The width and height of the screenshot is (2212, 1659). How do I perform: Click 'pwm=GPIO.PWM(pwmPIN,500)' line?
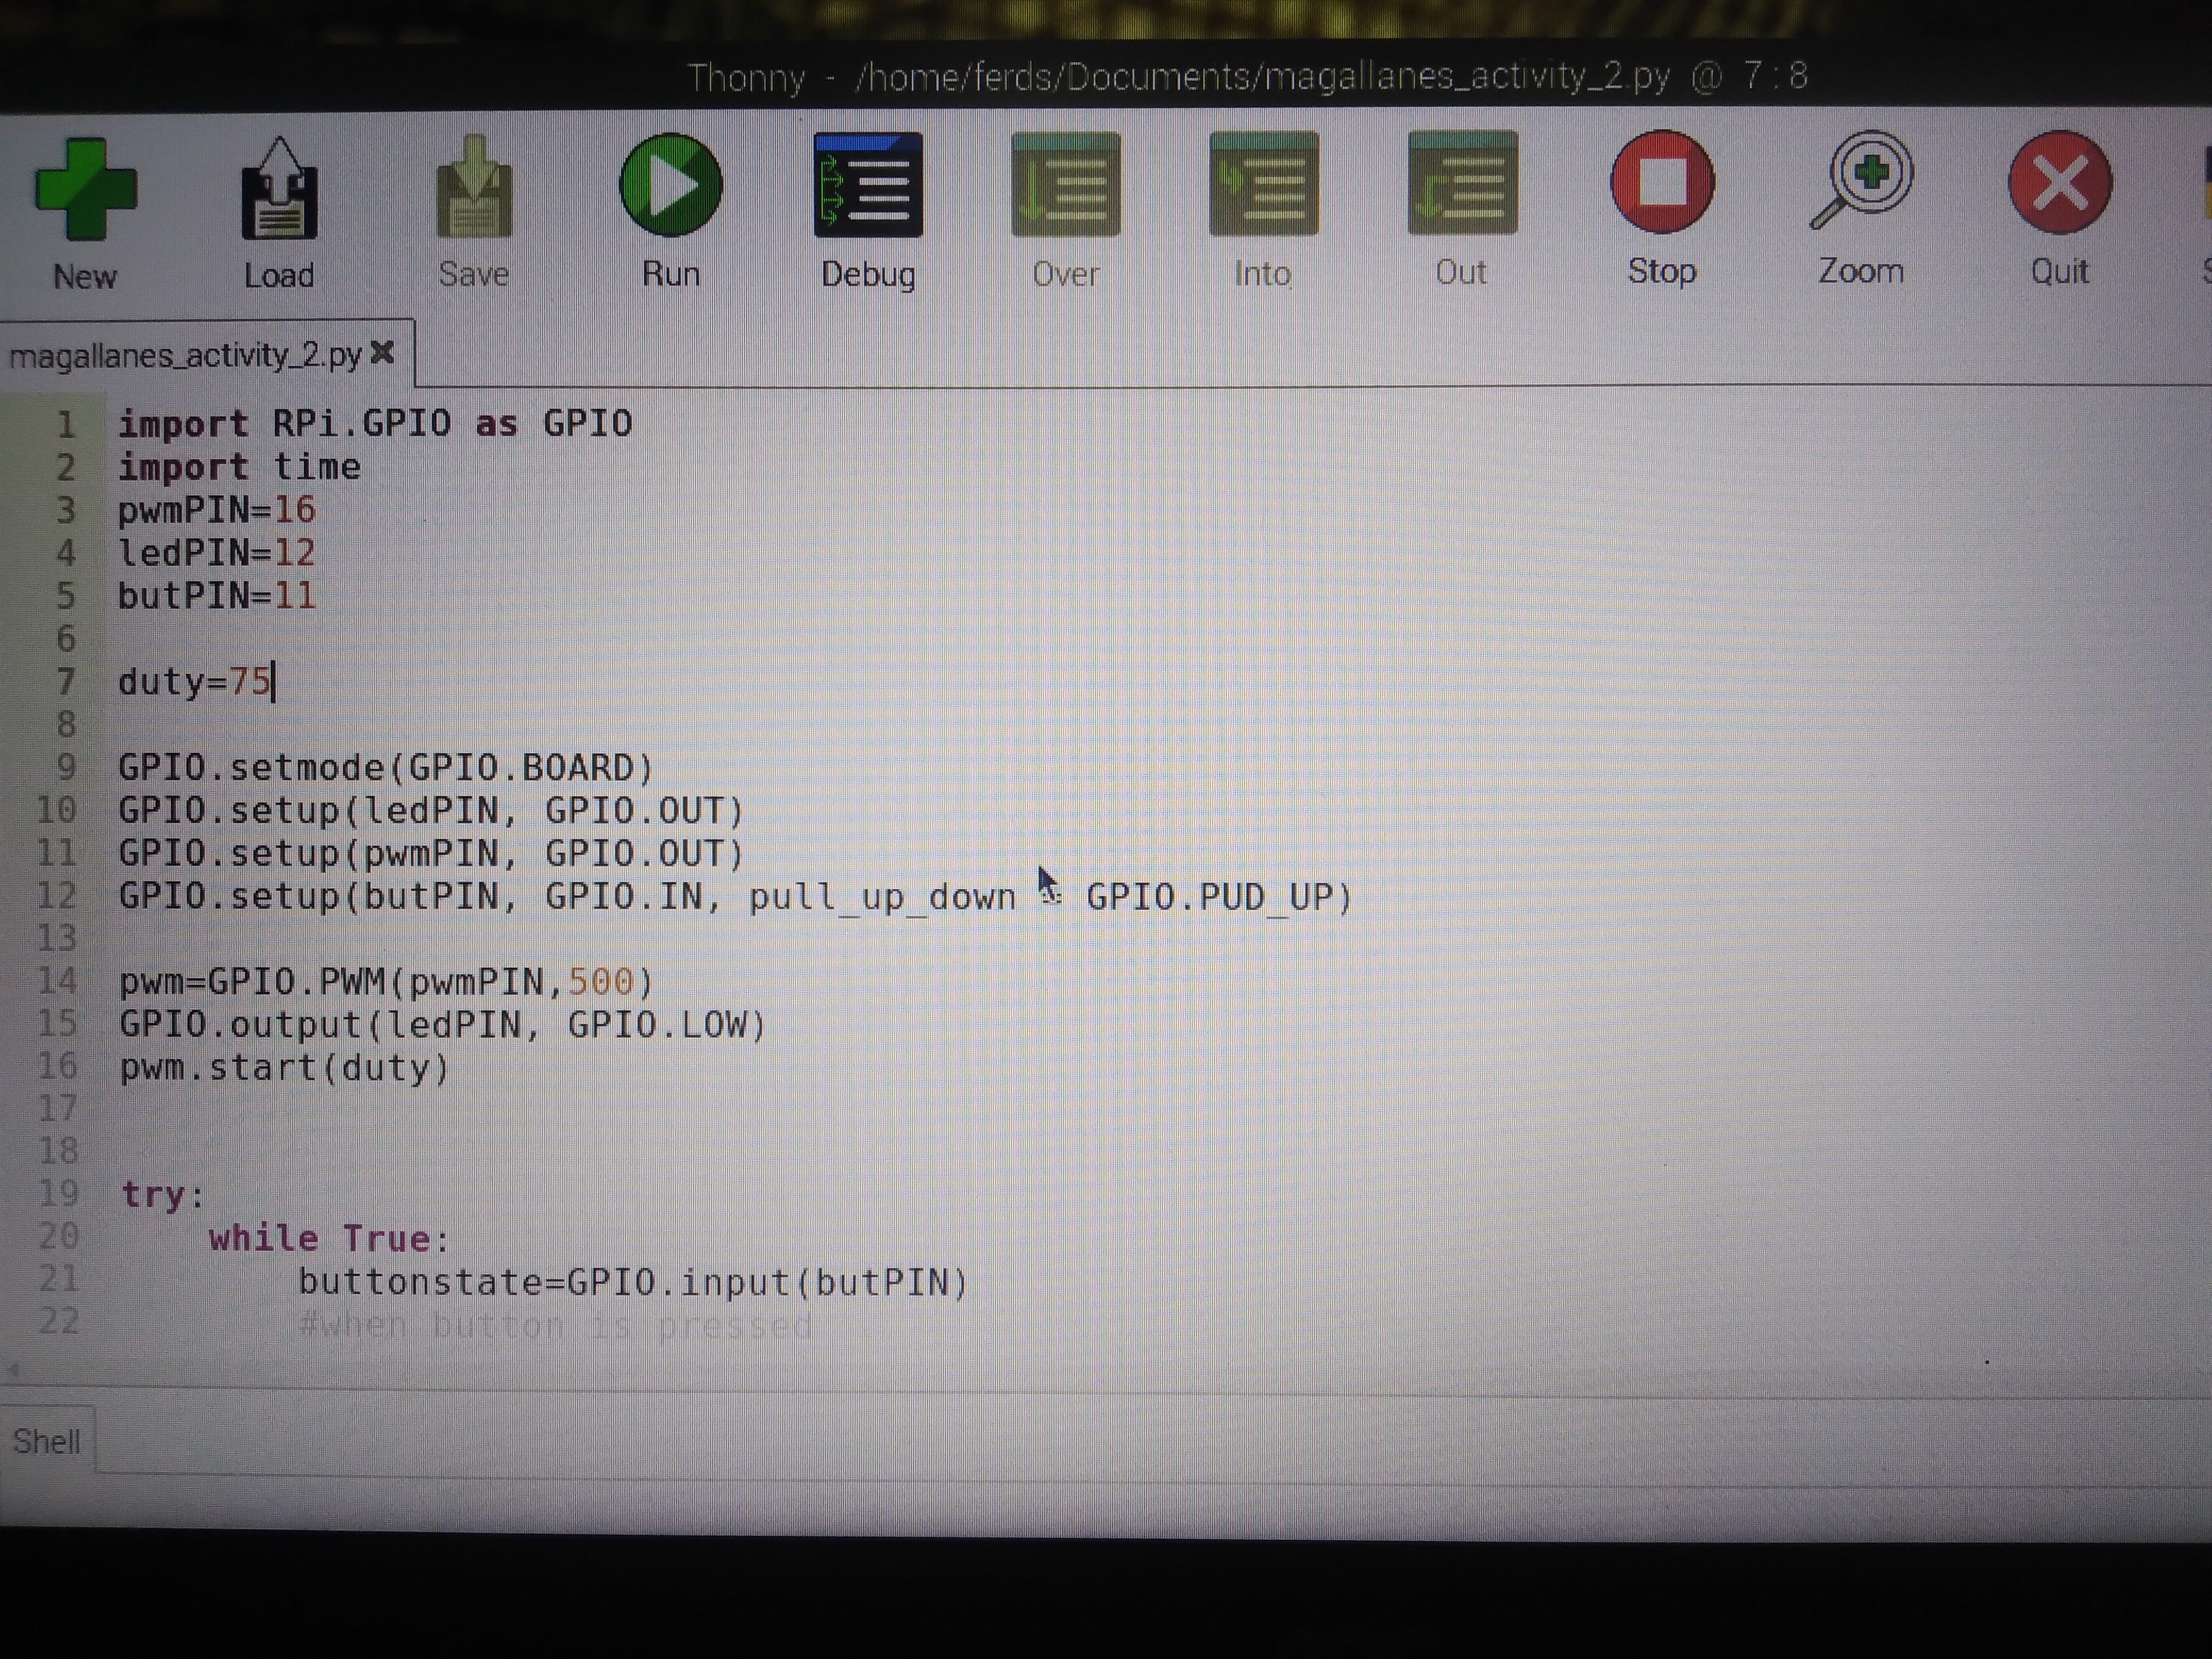[386, 982]
